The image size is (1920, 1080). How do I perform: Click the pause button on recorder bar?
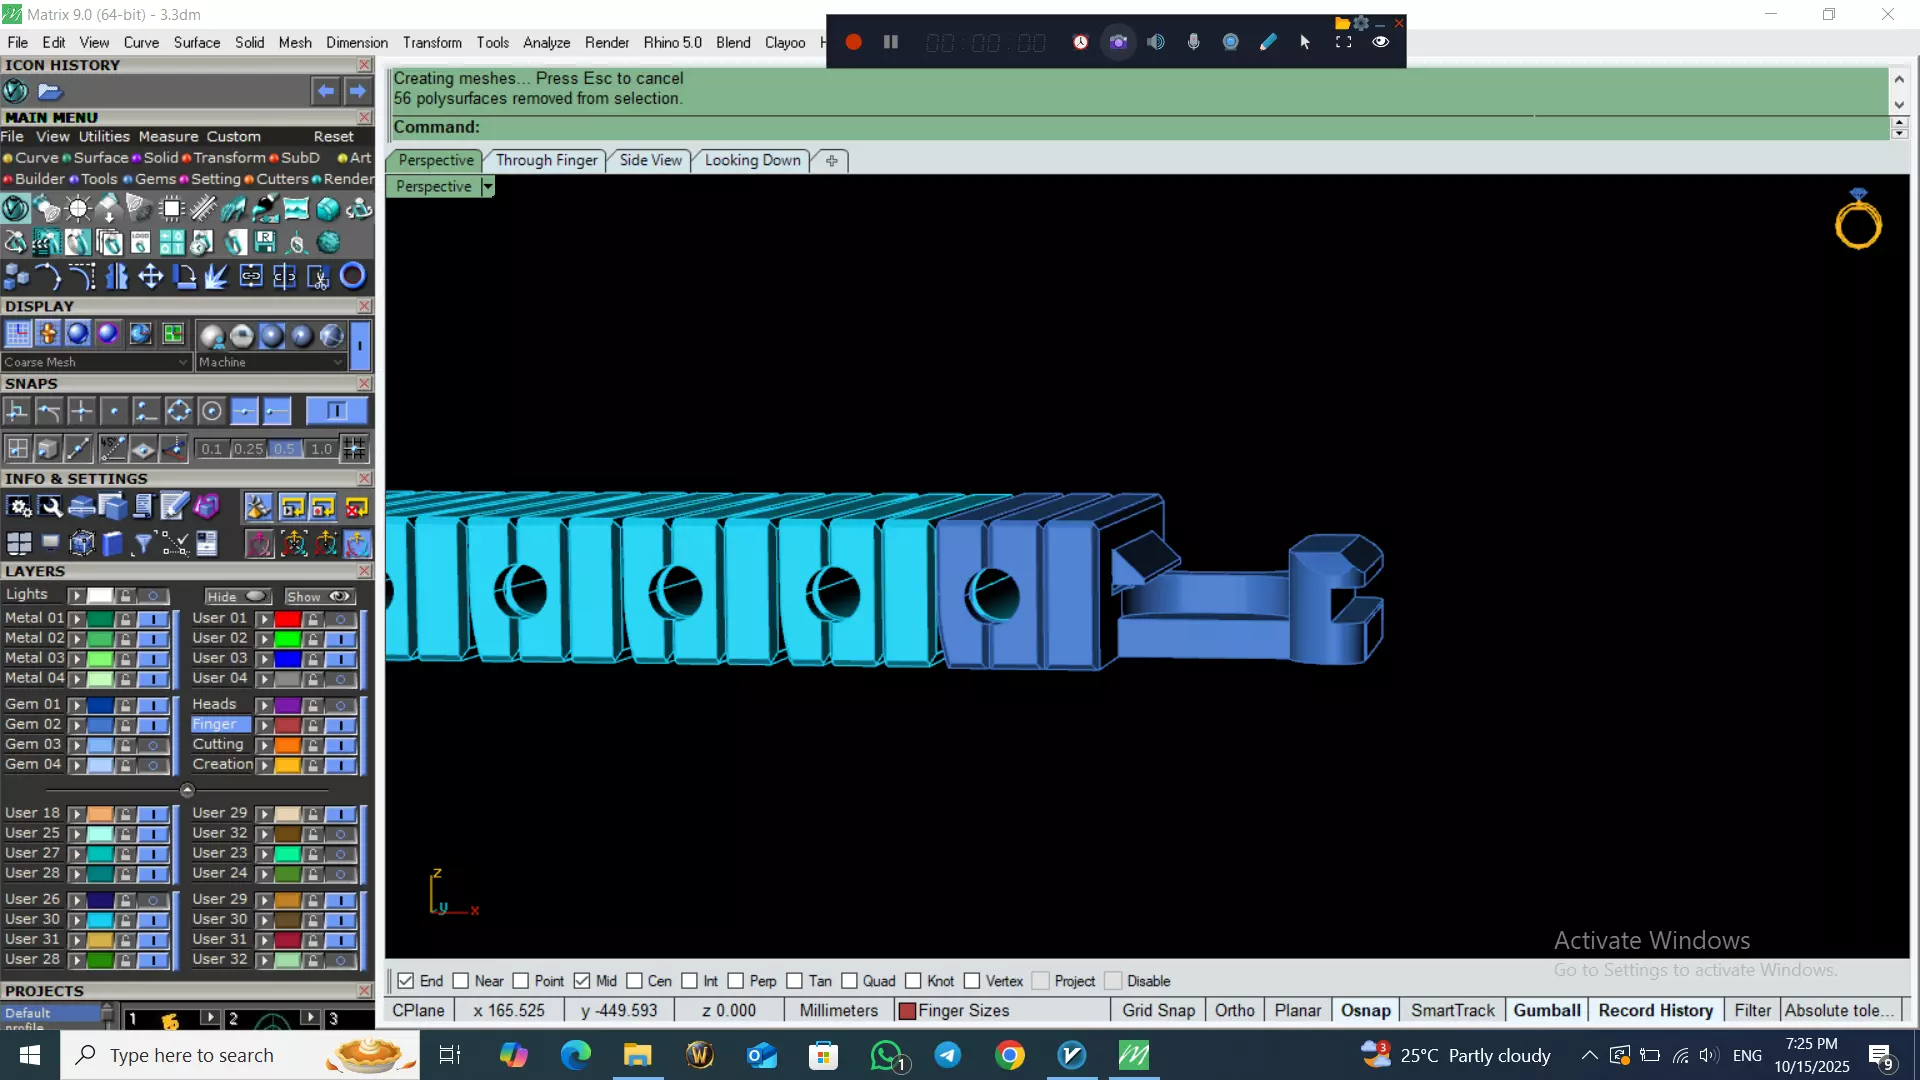[x=891, y=42]
